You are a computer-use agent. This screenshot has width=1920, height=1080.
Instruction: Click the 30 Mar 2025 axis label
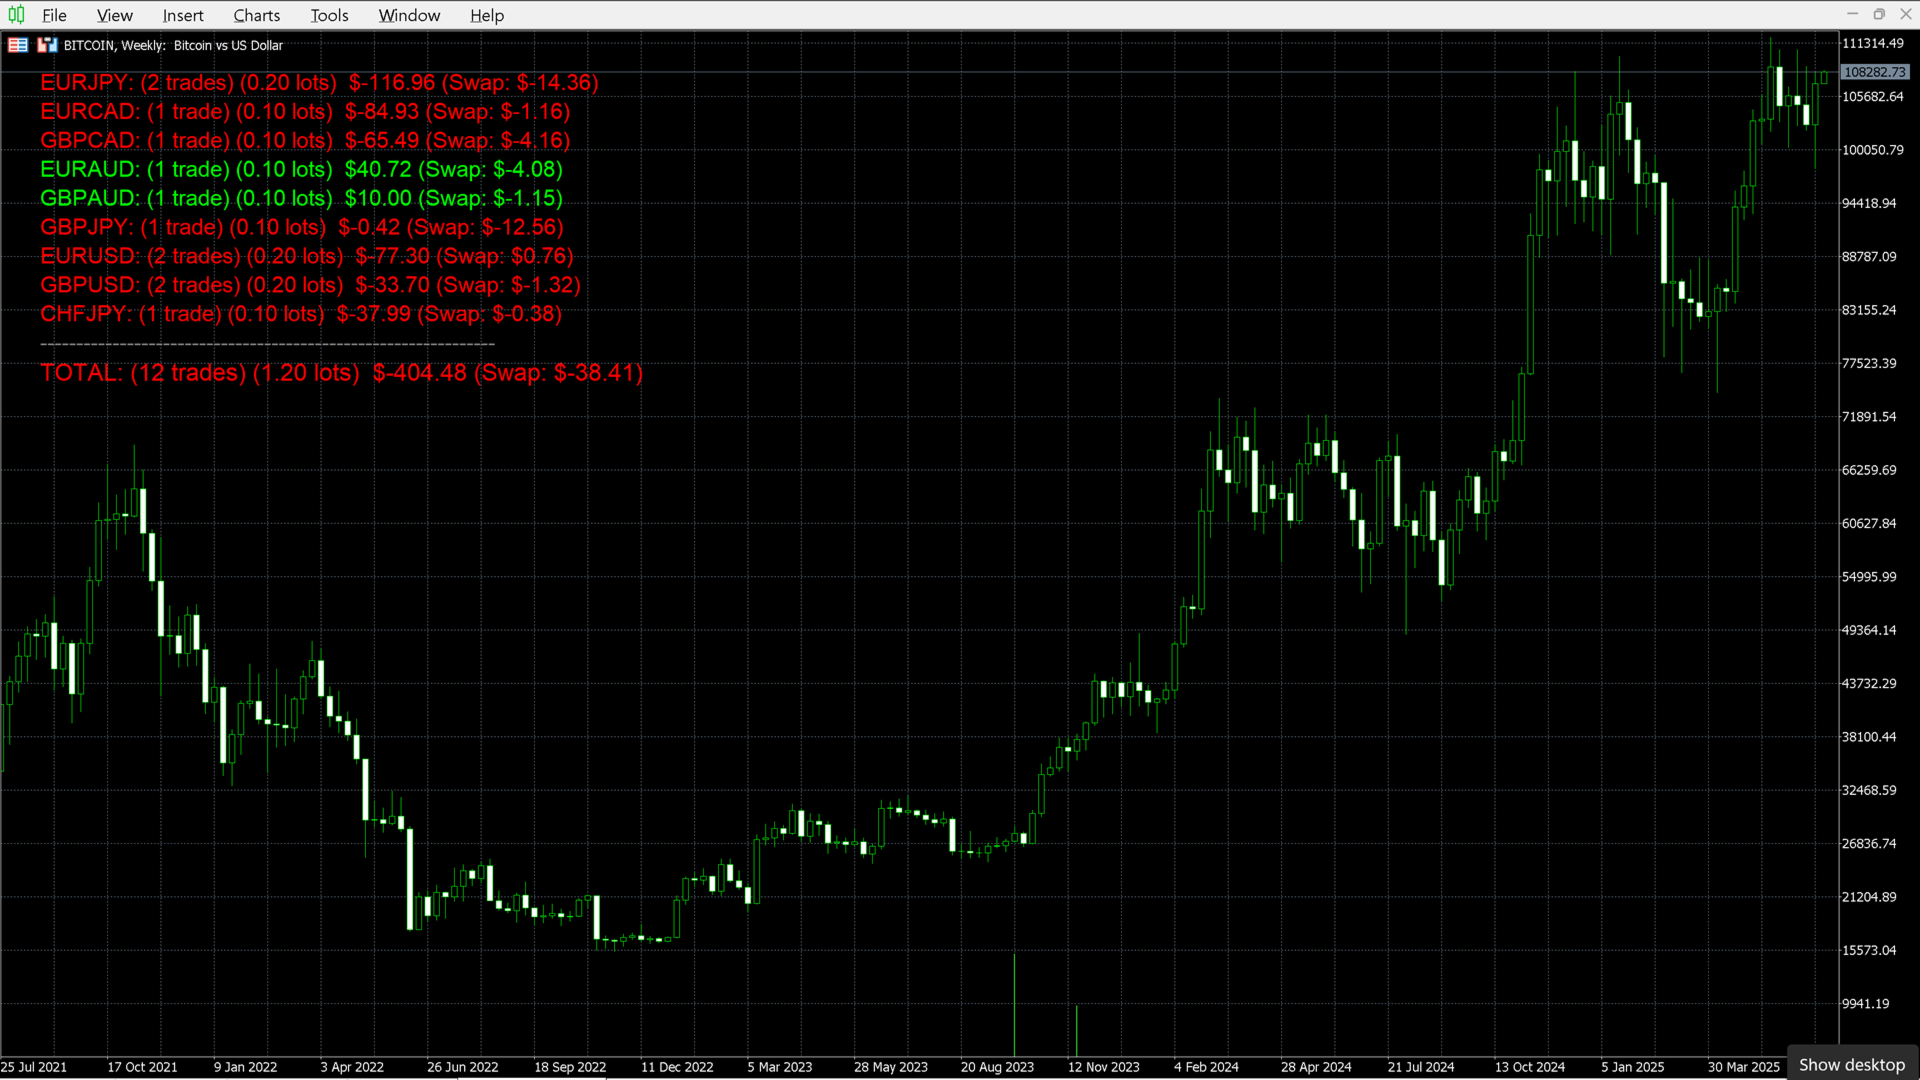click(x=1742, y=1067)
